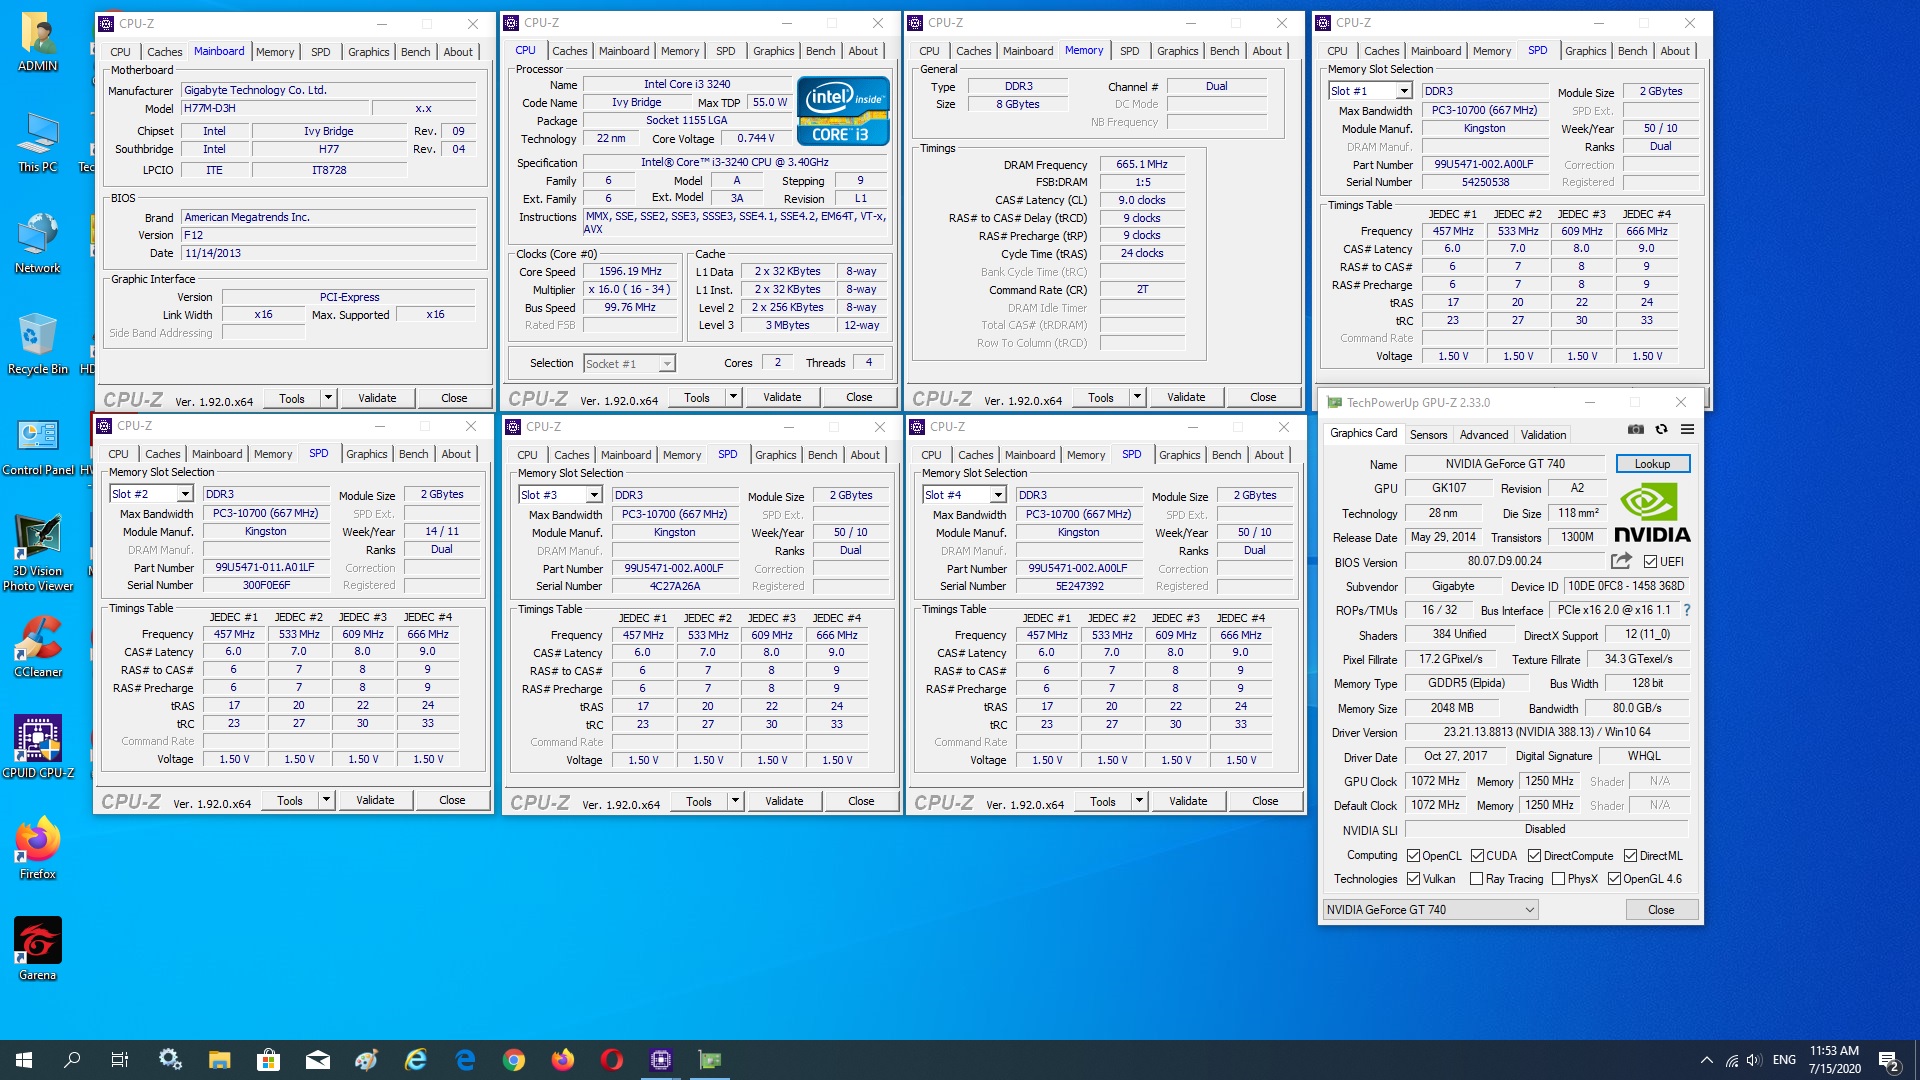
Task: Toggle the OpenGL 4.6 checkbox
Action: pos(1614,879)
